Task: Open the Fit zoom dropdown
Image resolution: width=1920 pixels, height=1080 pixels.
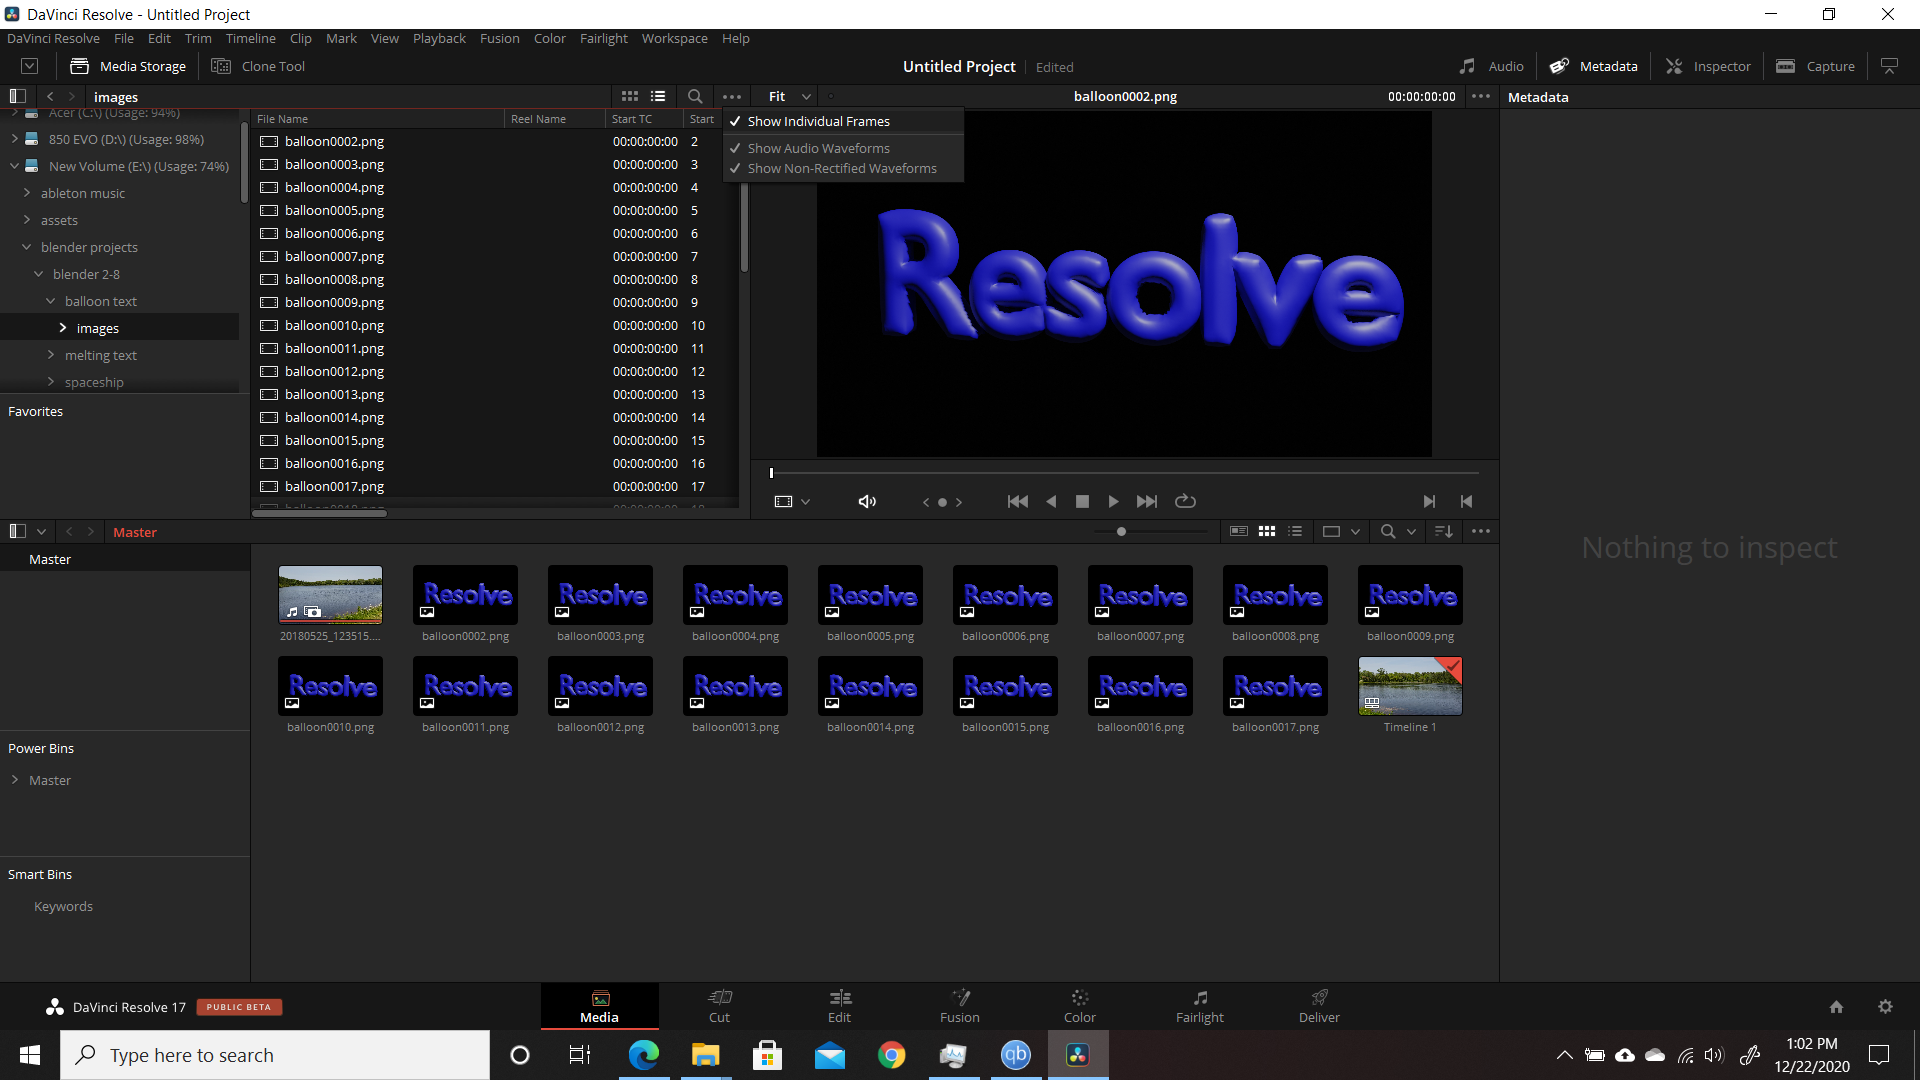Action: 789,96
